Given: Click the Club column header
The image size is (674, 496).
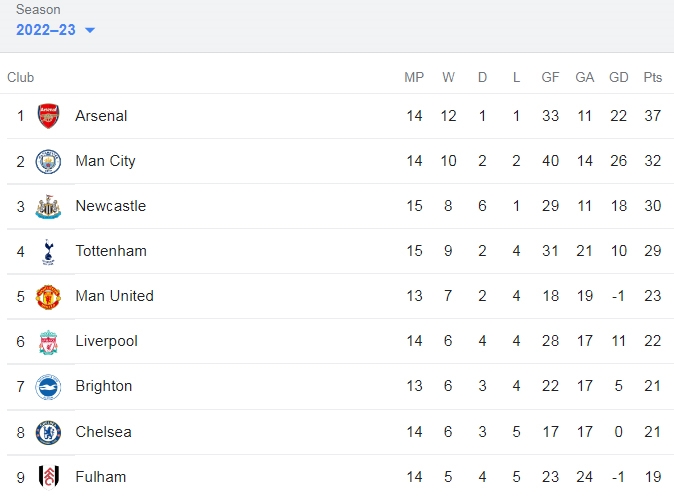Looking at the screenshot, I should coord(21,77).
